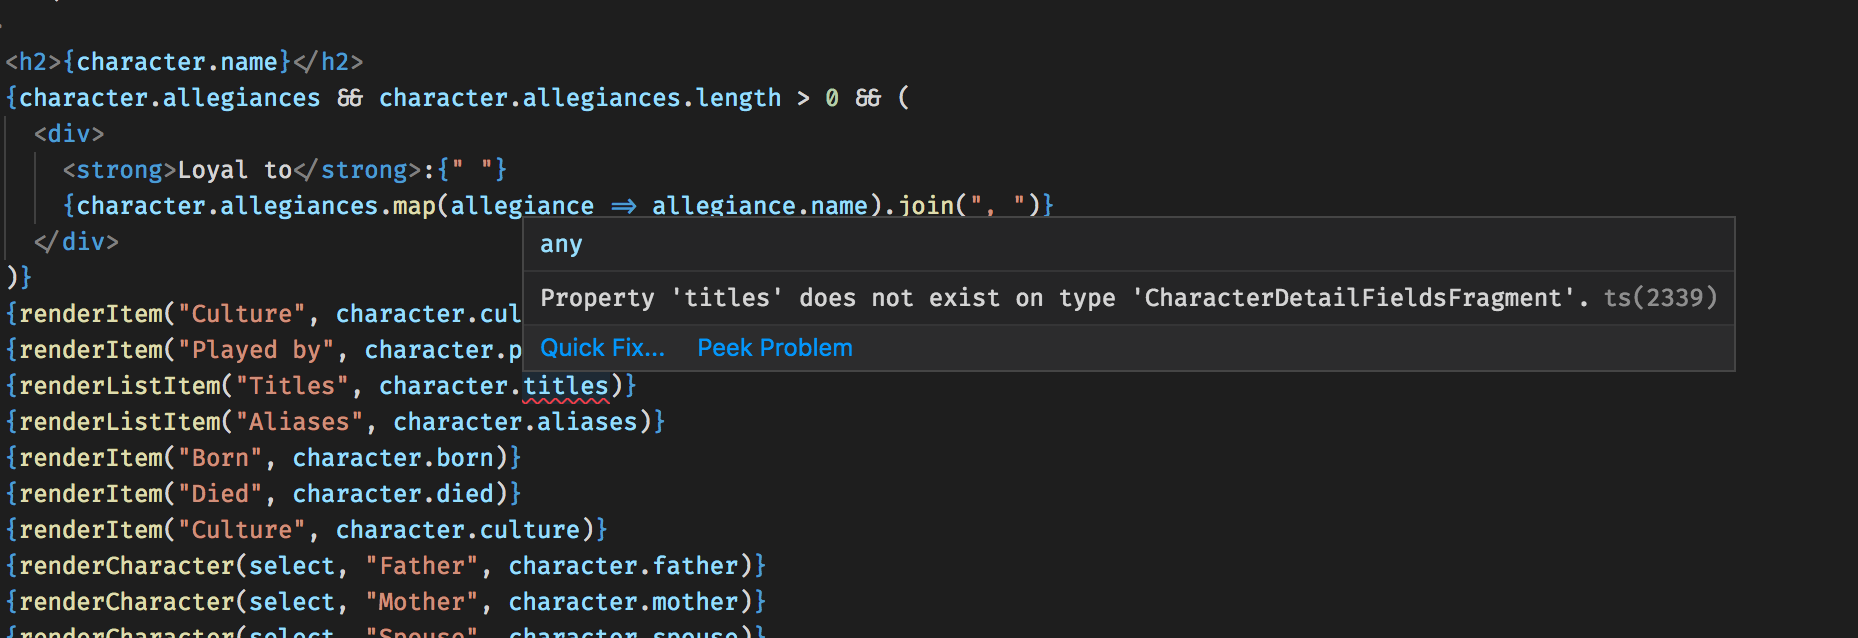Click the closing </div> tag
1858x638 pixels.
coord(76,242)
